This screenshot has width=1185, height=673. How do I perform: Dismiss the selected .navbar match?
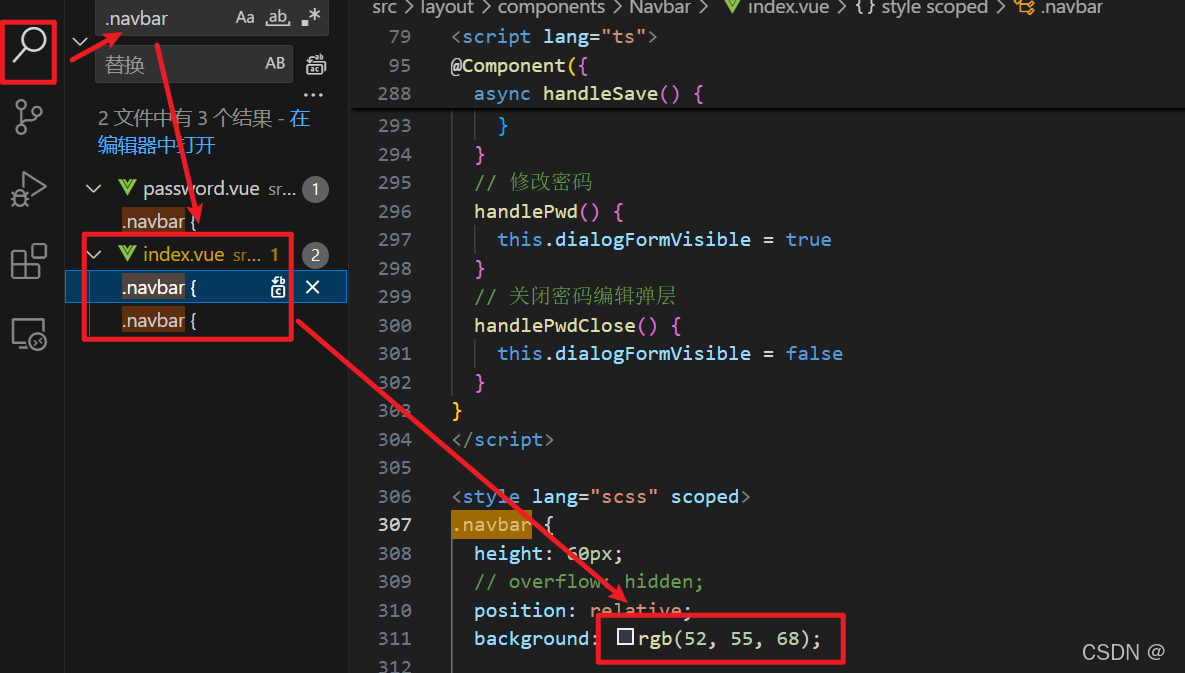pos(312,287)
